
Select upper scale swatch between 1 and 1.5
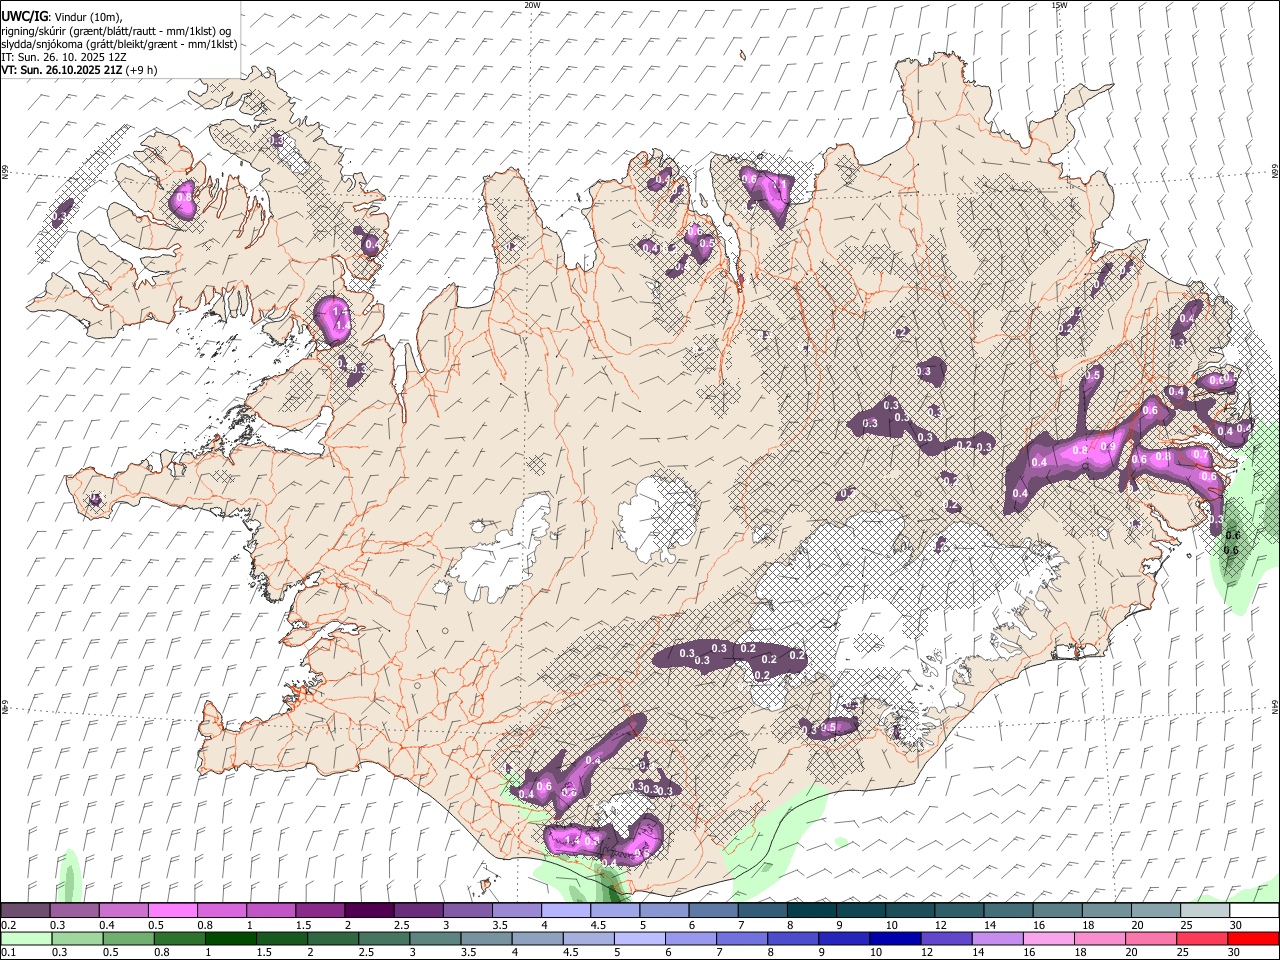point(271,911)
